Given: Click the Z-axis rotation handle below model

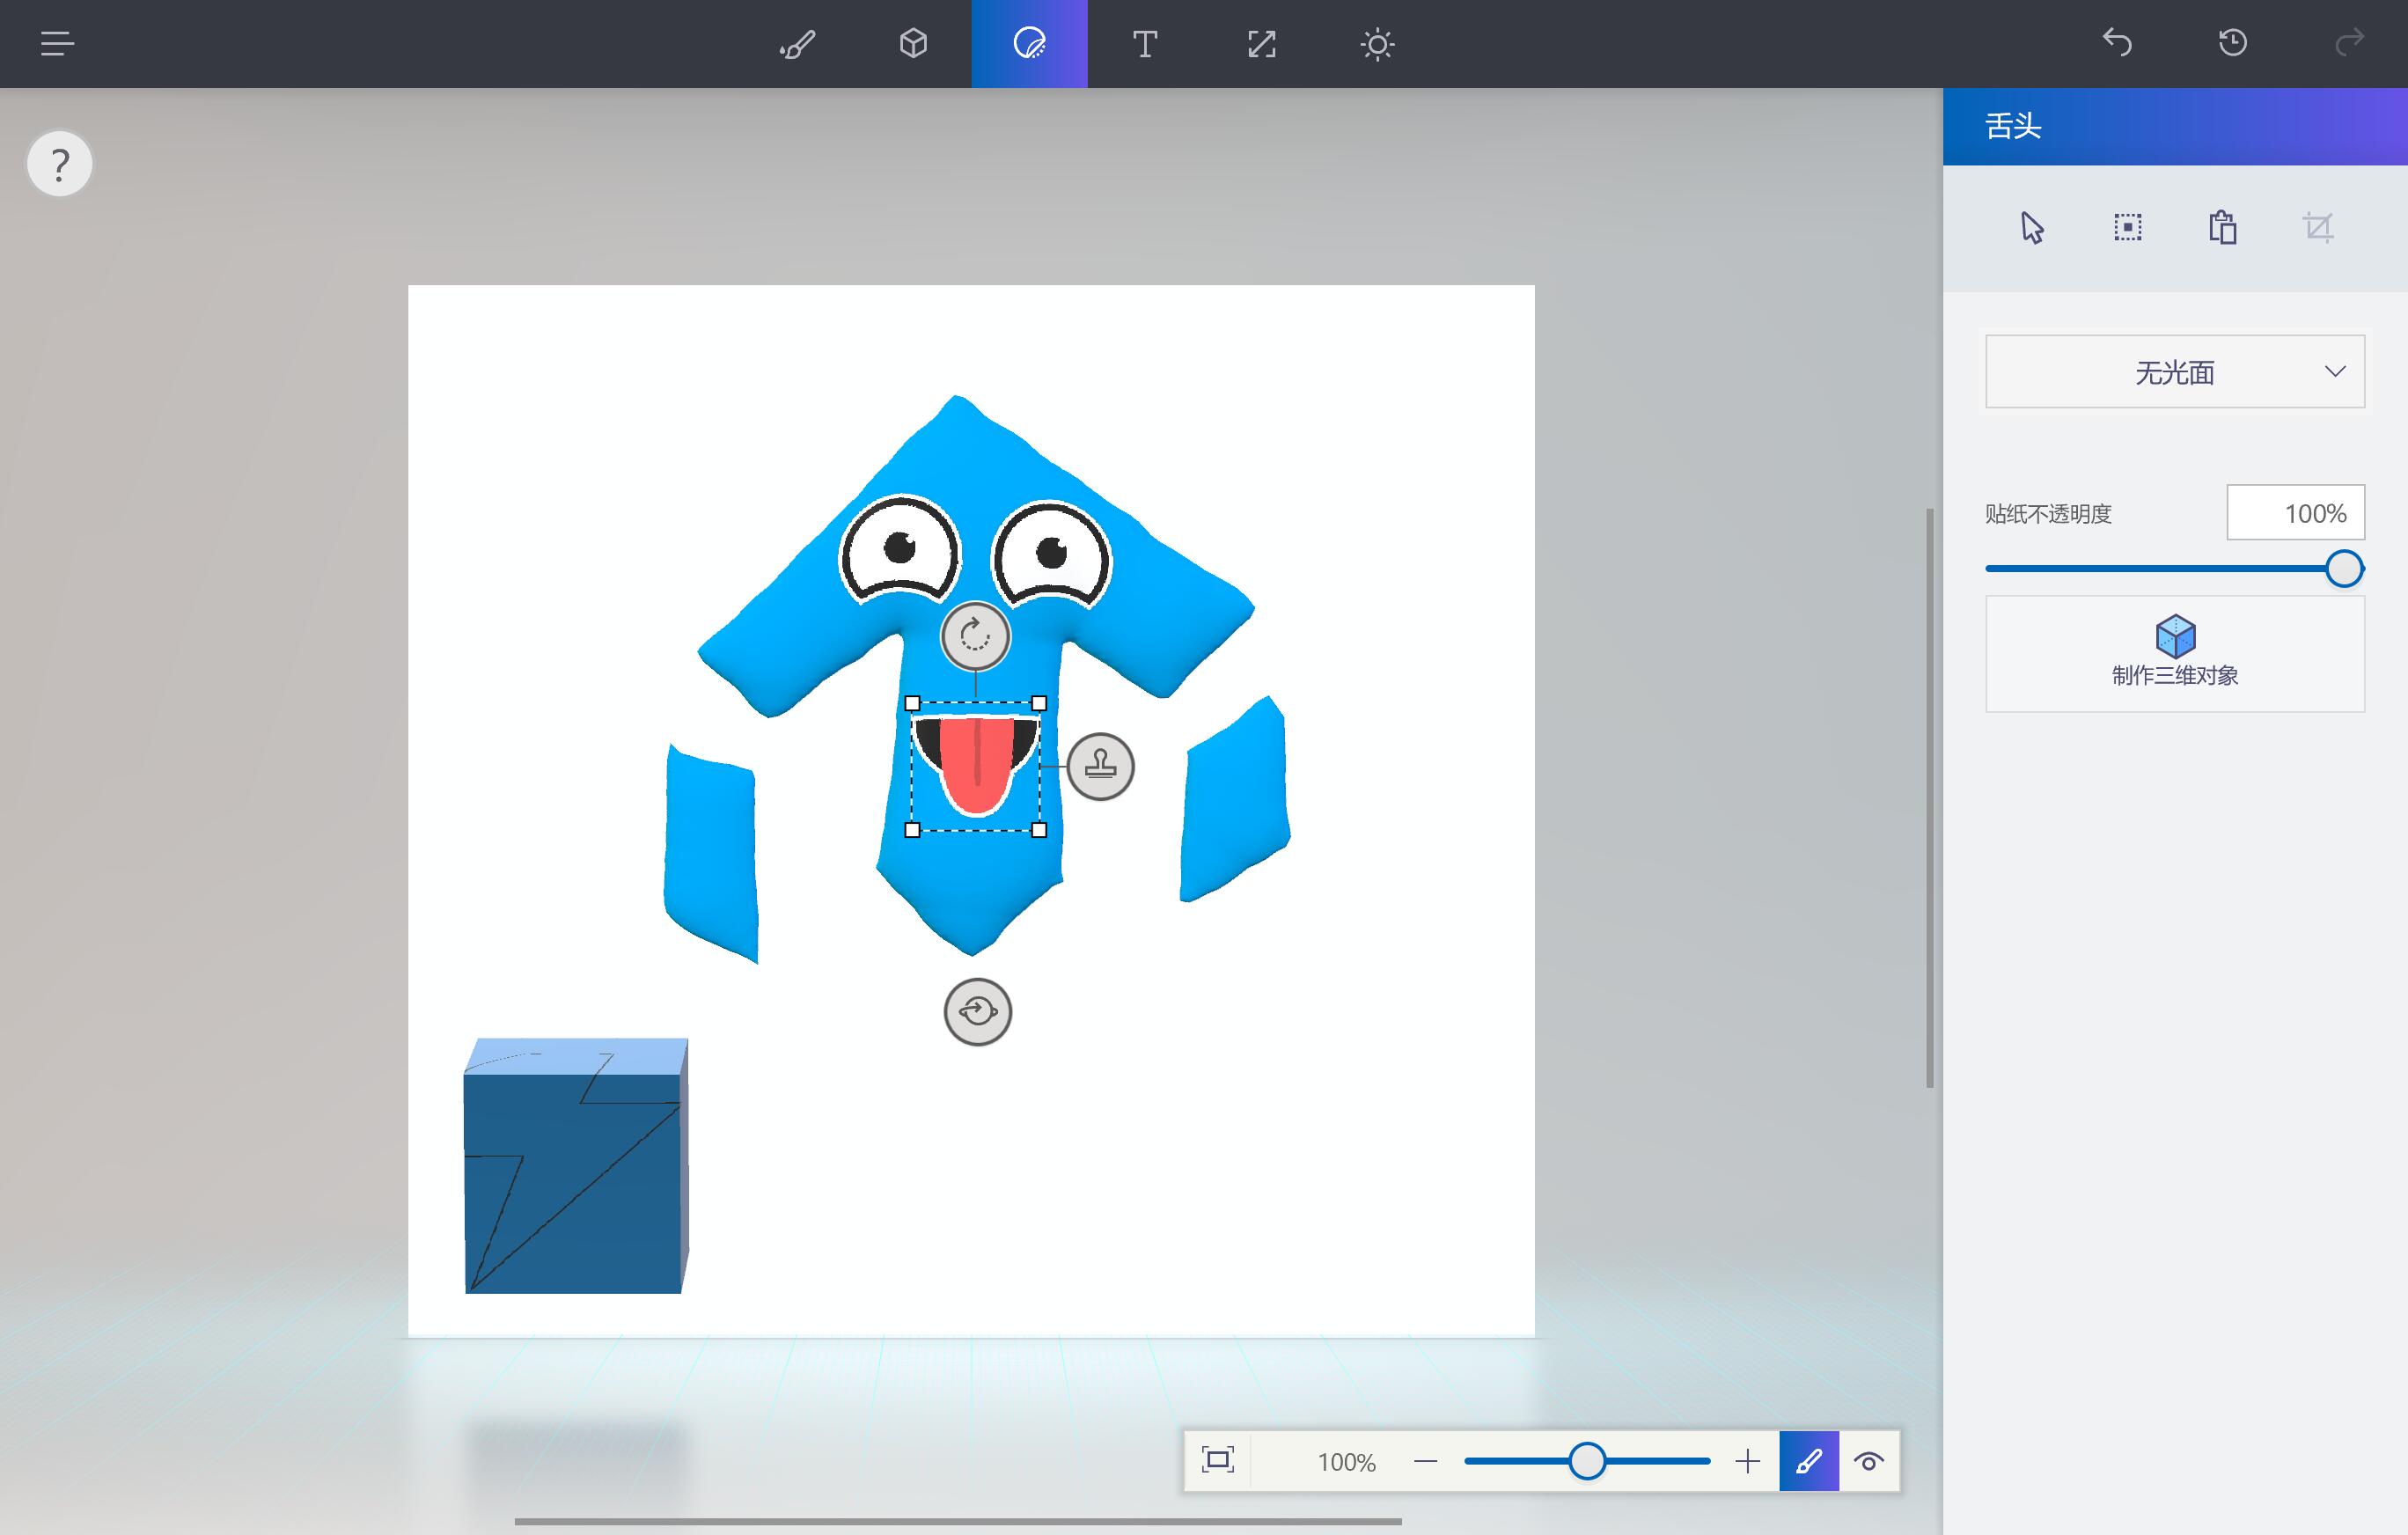Looking at the screenshot, I should pyautogui.click(x=977, y=1011).
